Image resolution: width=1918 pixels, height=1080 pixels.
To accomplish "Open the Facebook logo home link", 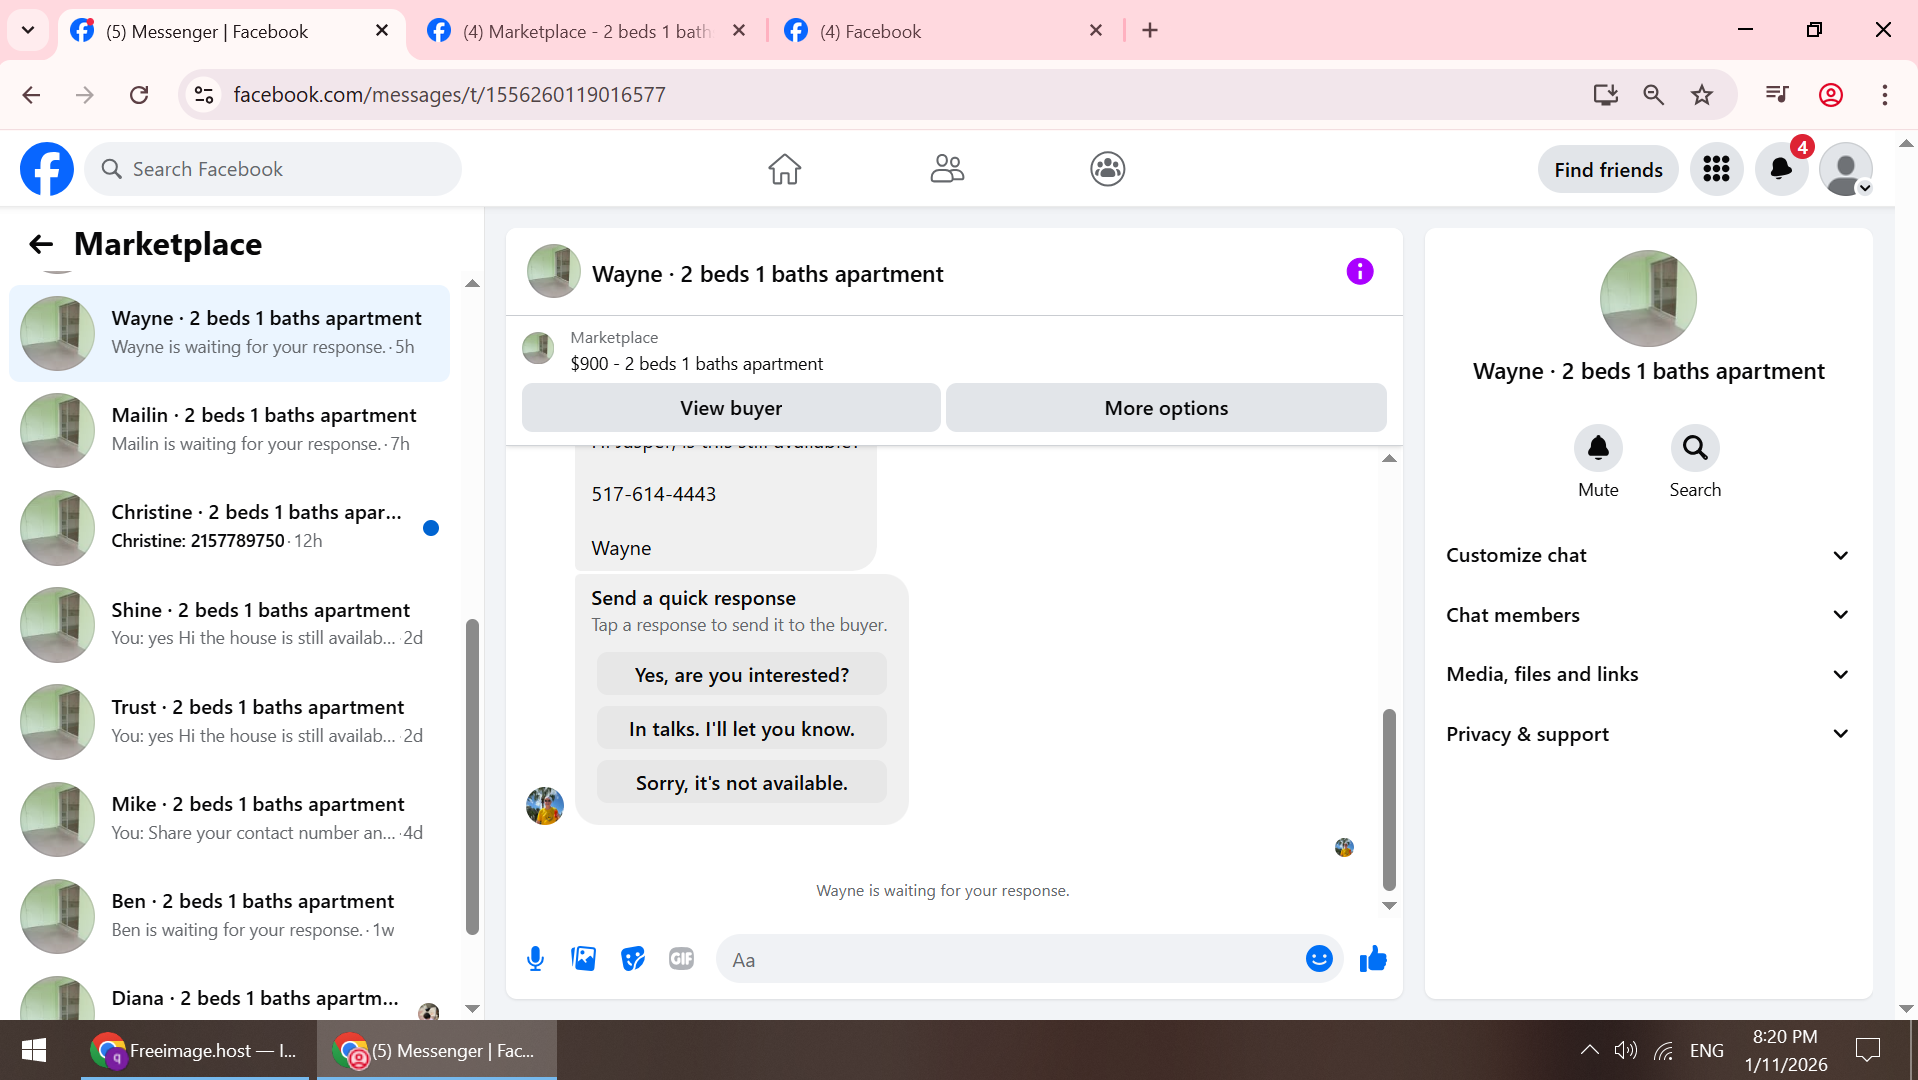I will click(47, 169).
